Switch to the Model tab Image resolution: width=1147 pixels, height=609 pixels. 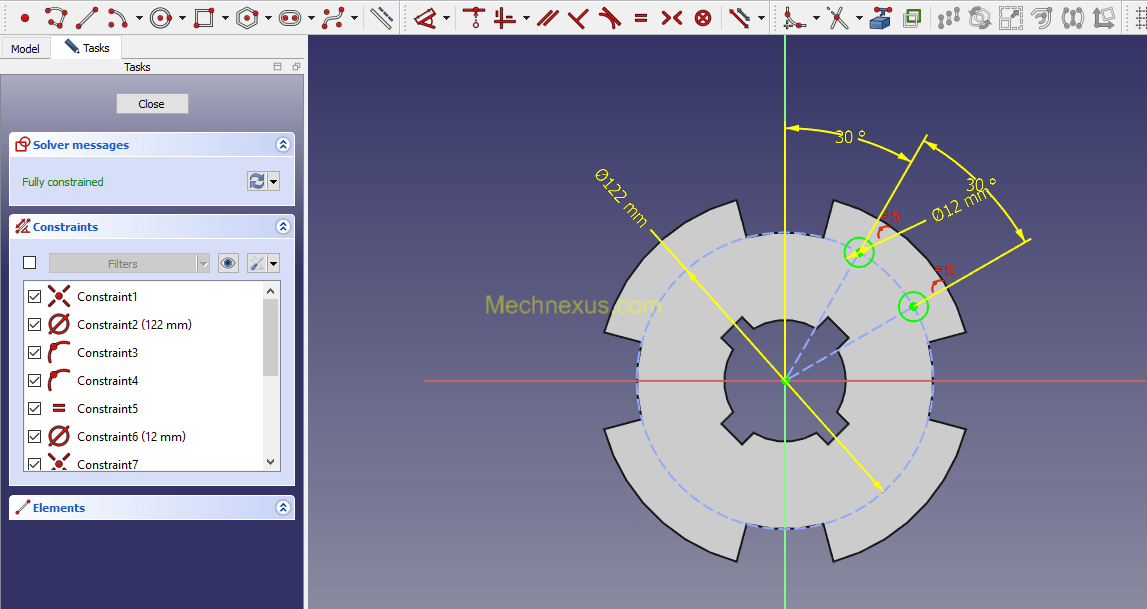(x=25, y=48)
